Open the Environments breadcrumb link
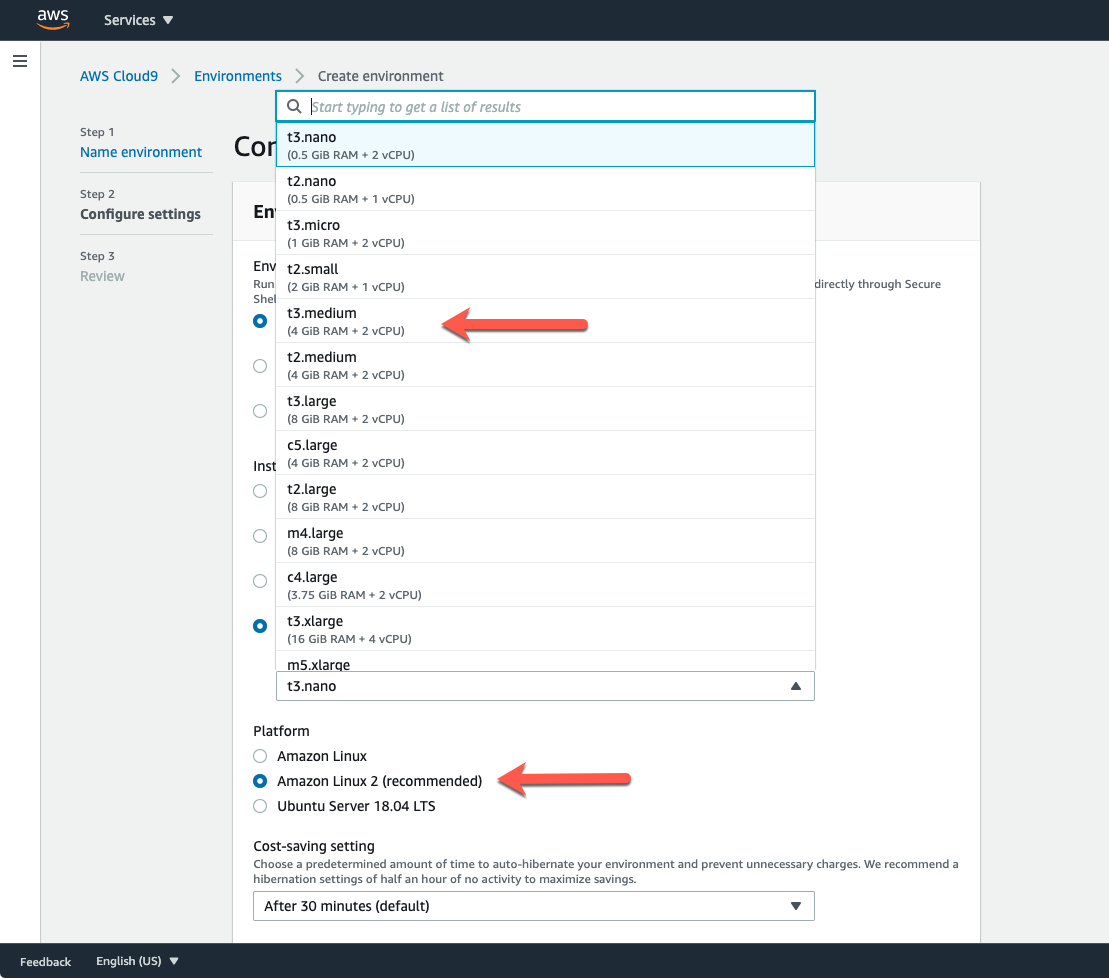The height and width of the screenshot is (978, 1109). (x=238, y=76)
